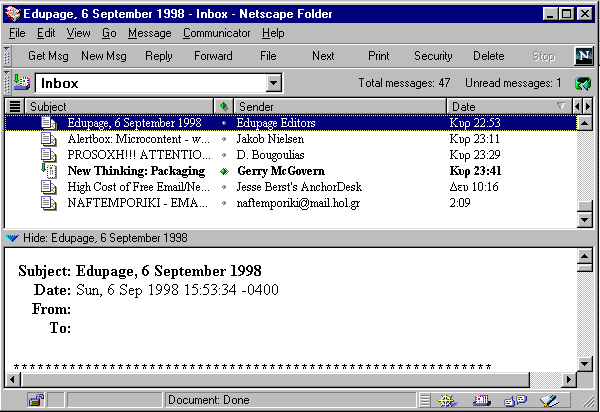Click the green arrows icon near Unread messages
The height and width of the screenshot is (412, 600).
583,83
